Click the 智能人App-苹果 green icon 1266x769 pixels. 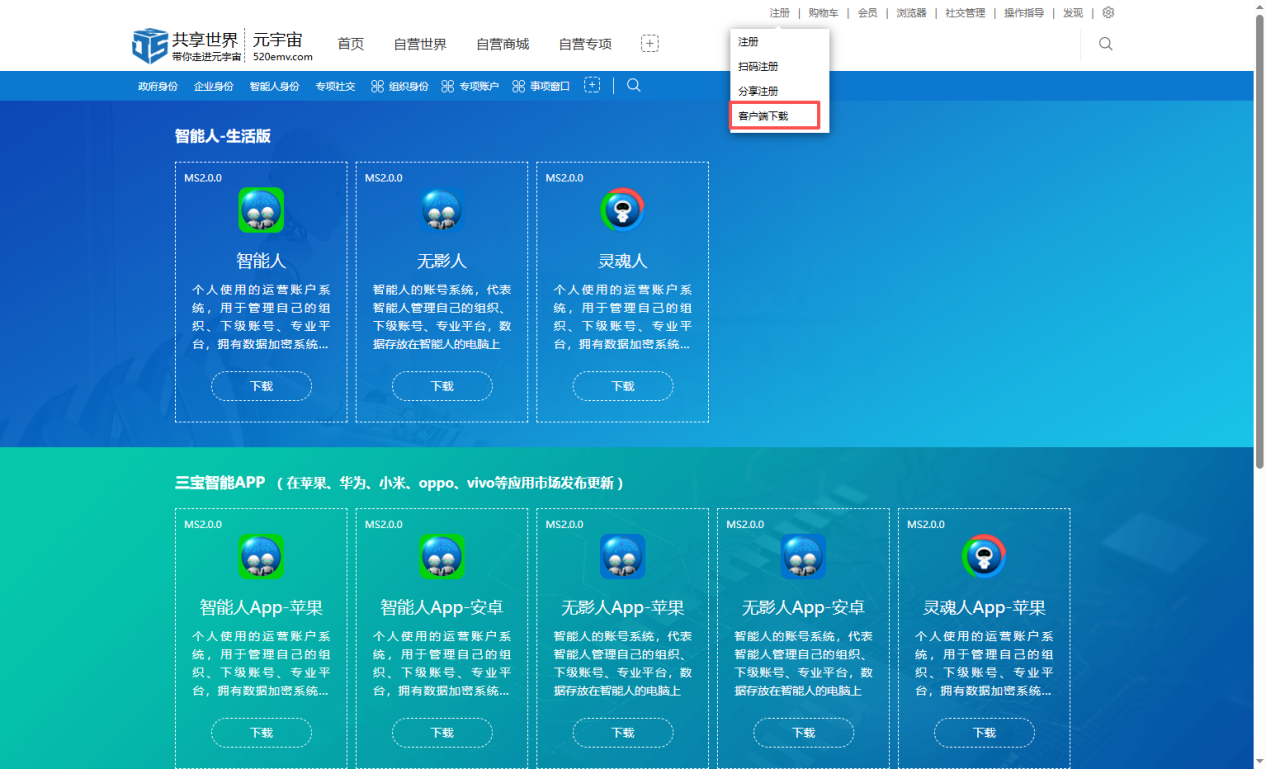(261, 557)
